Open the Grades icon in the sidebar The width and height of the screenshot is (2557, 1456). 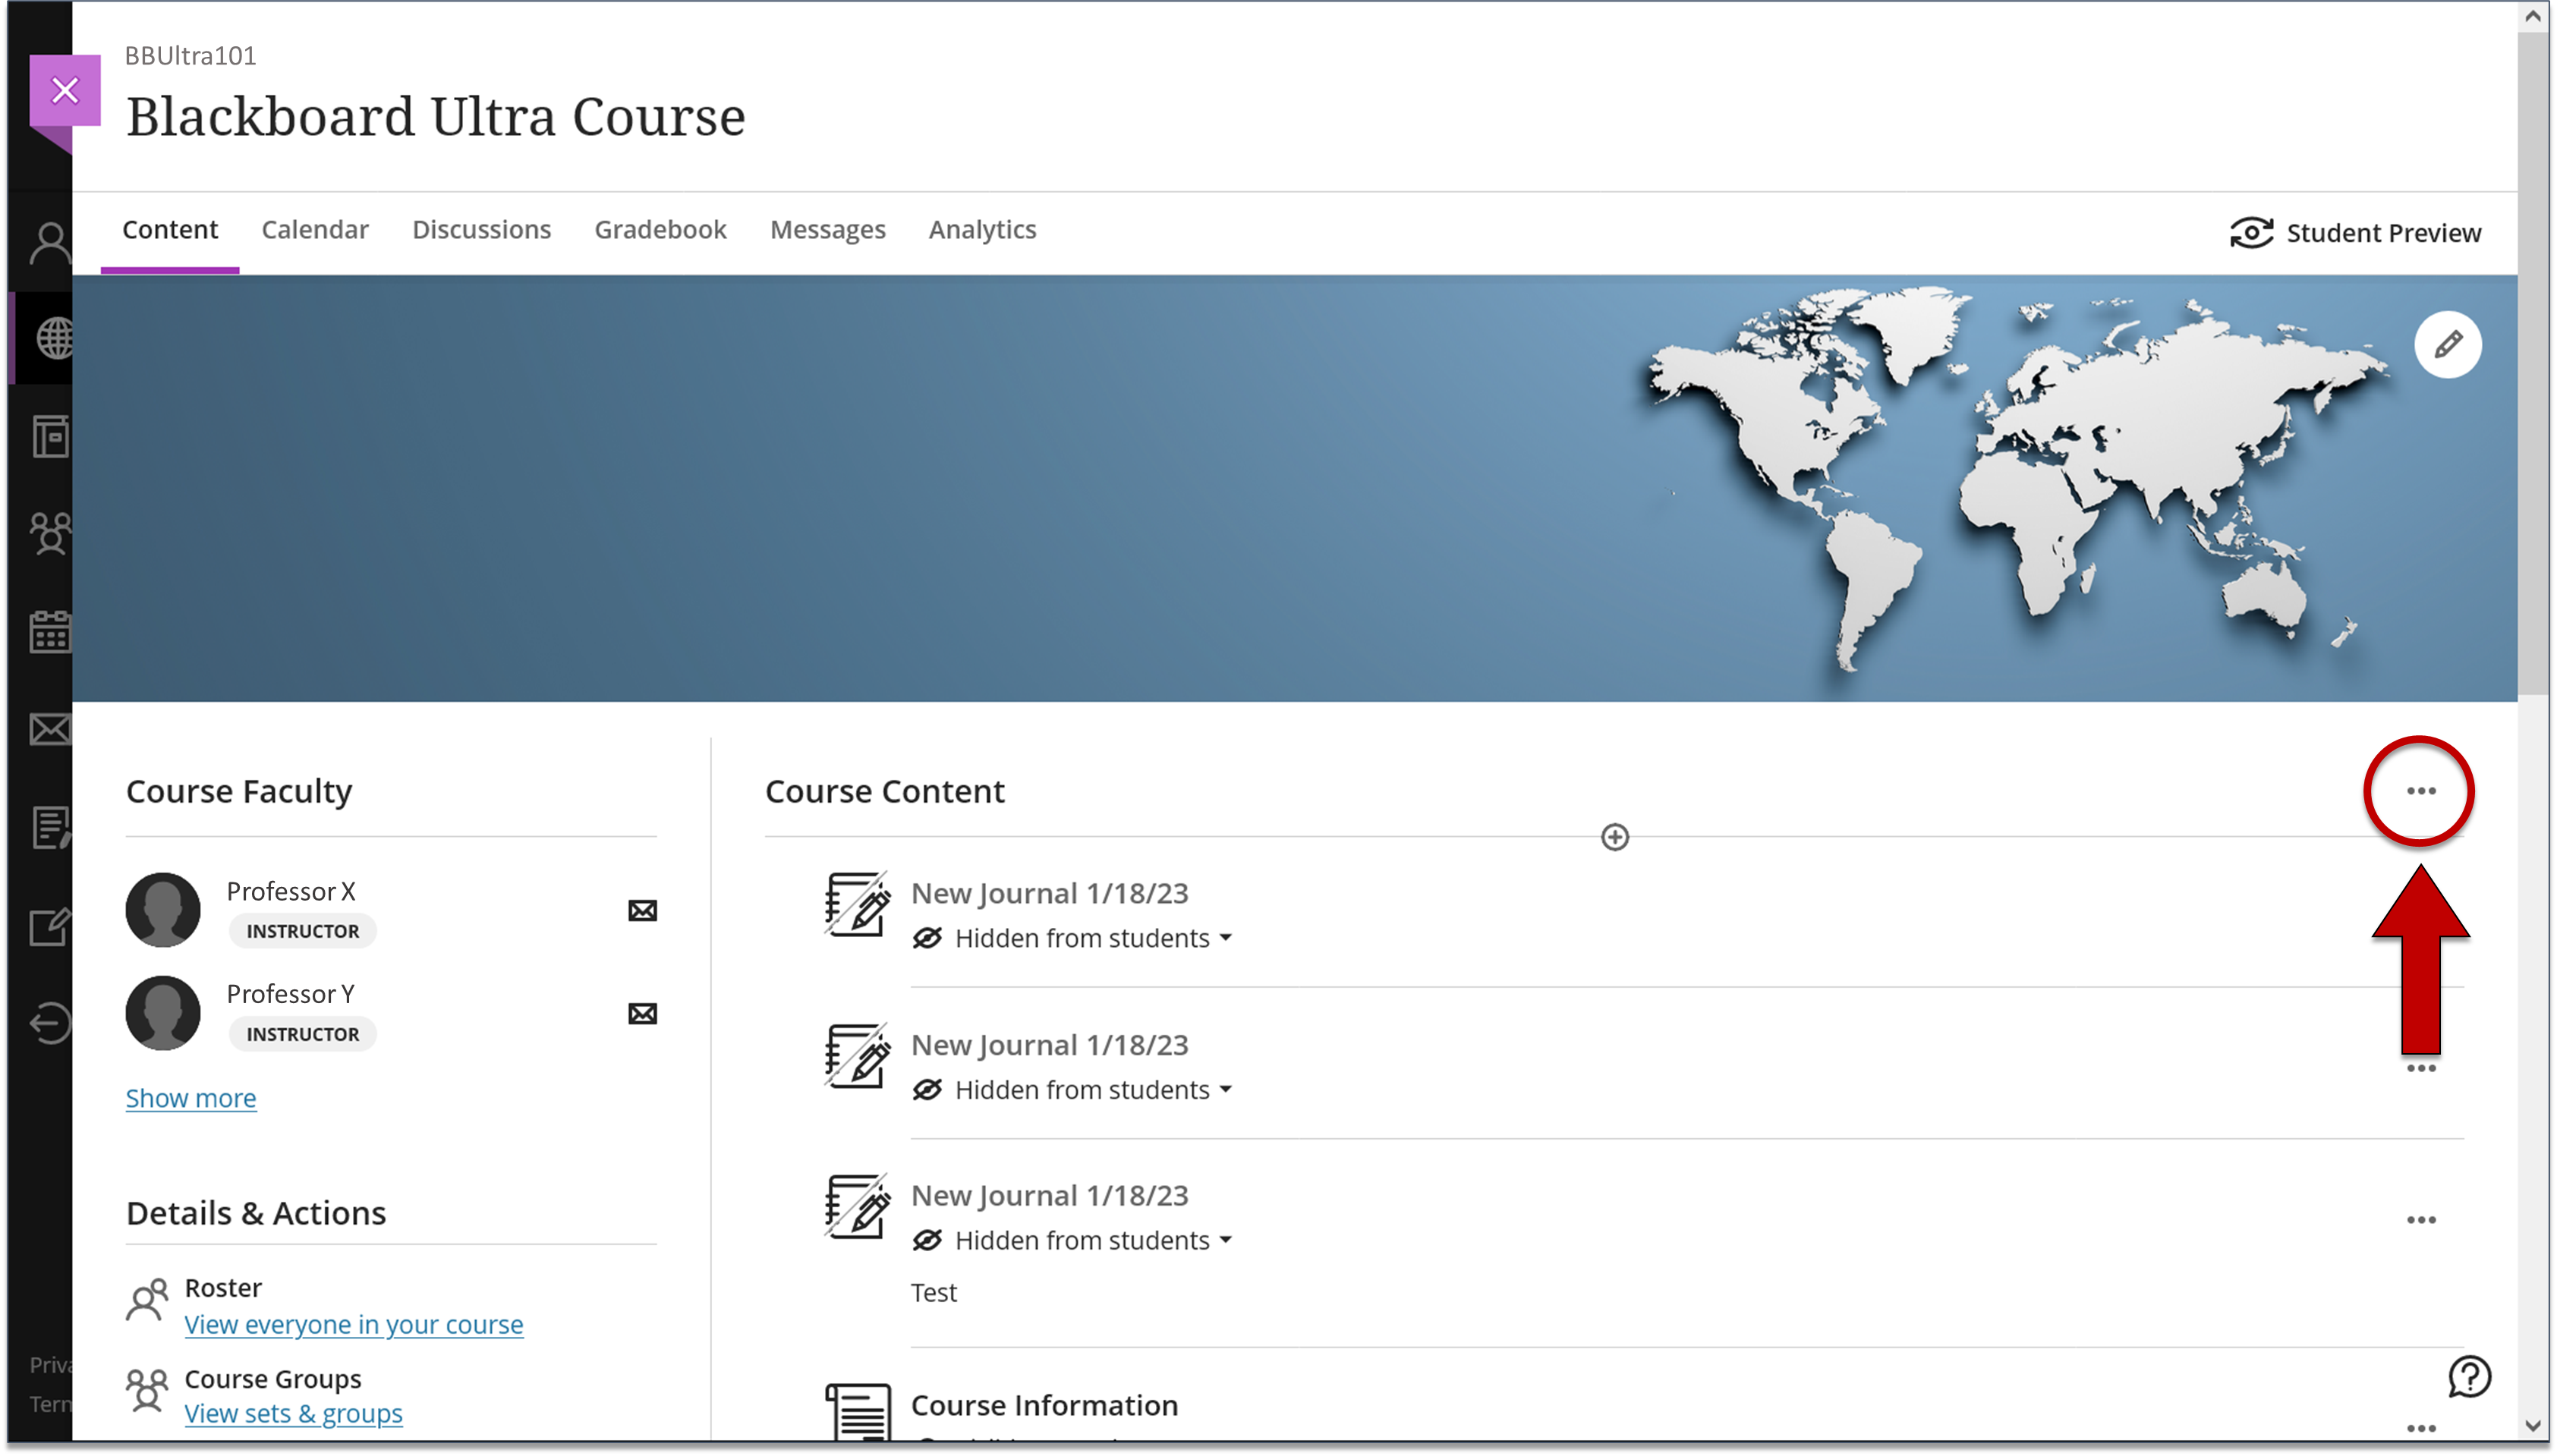pos(50,827)
